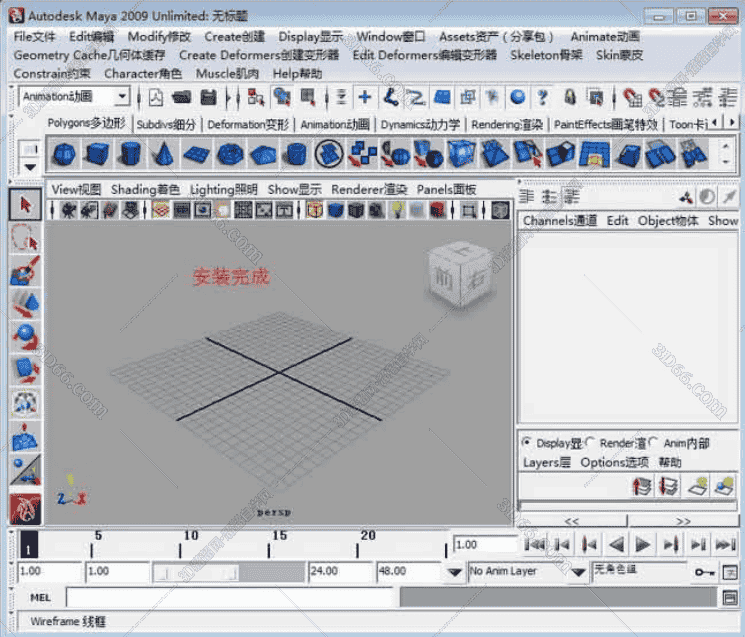Choose the Move tool

25,304
